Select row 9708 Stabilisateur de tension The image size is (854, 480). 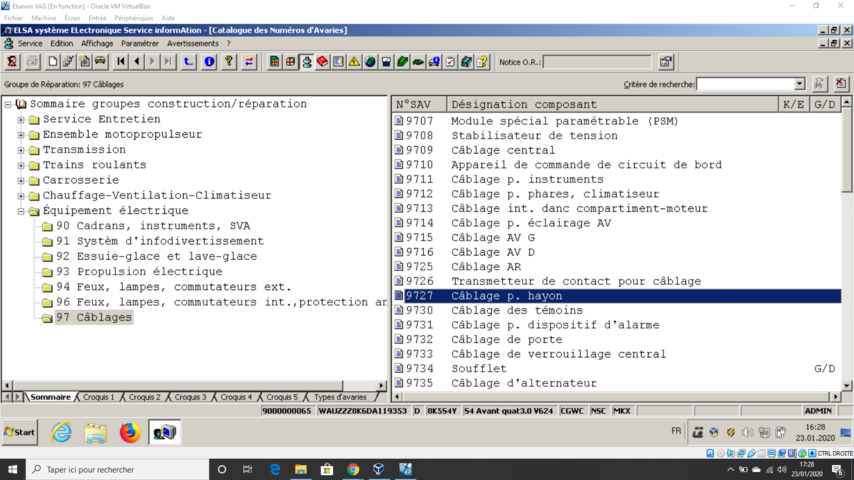pos(617,136)
